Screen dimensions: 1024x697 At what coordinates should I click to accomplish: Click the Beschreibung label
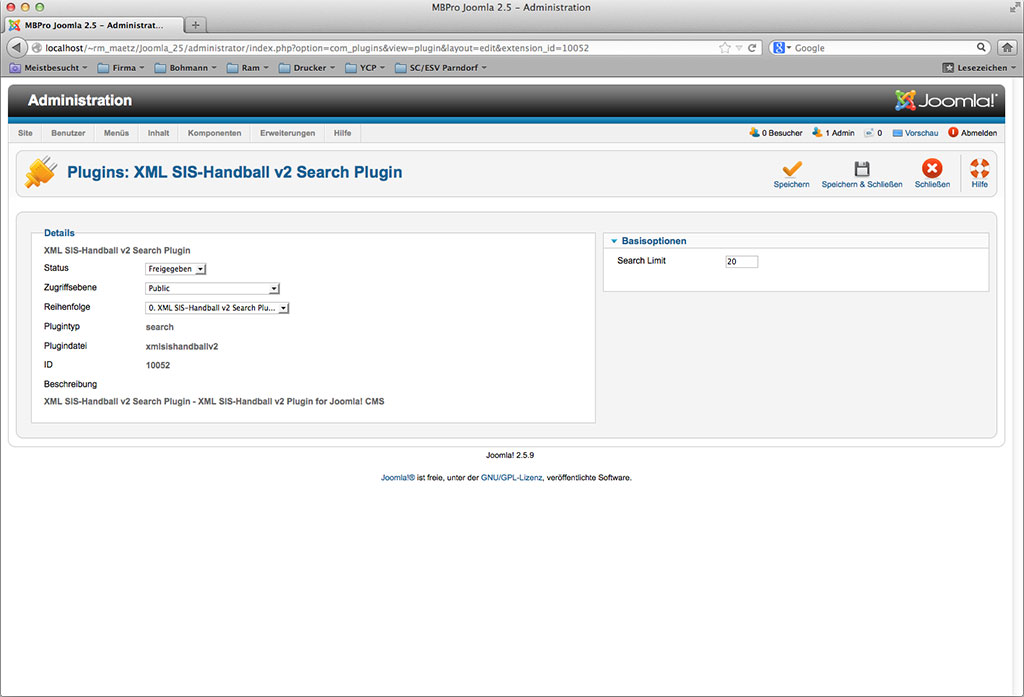70,384
